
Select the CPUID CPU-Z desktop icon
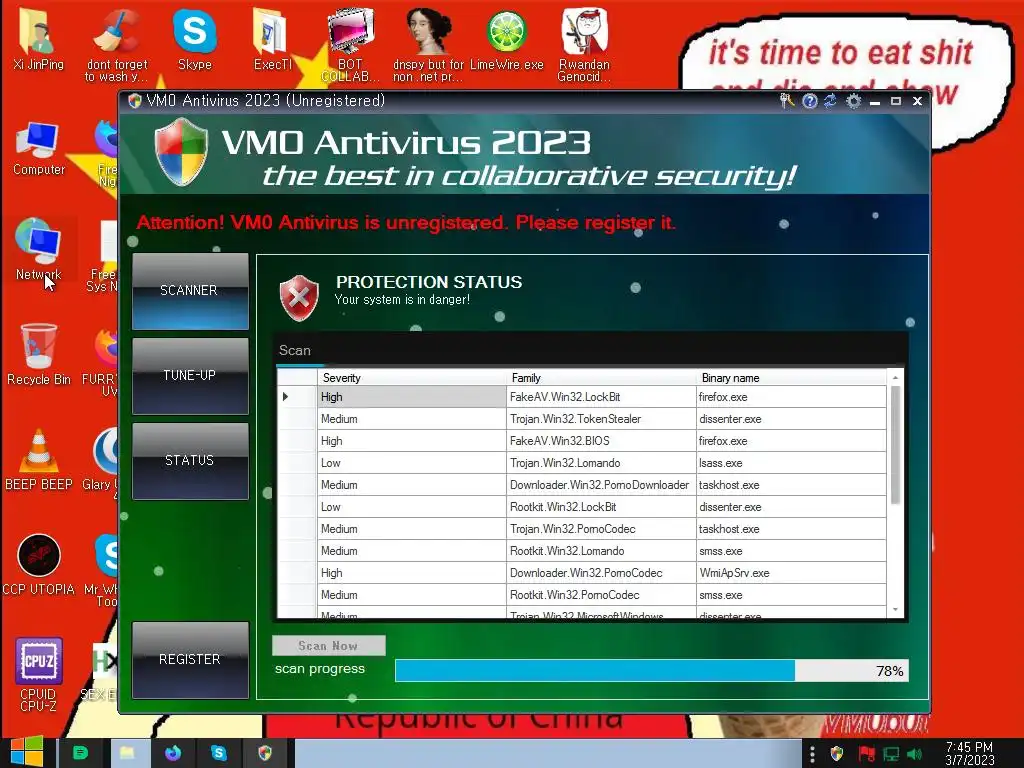point(39,674)
